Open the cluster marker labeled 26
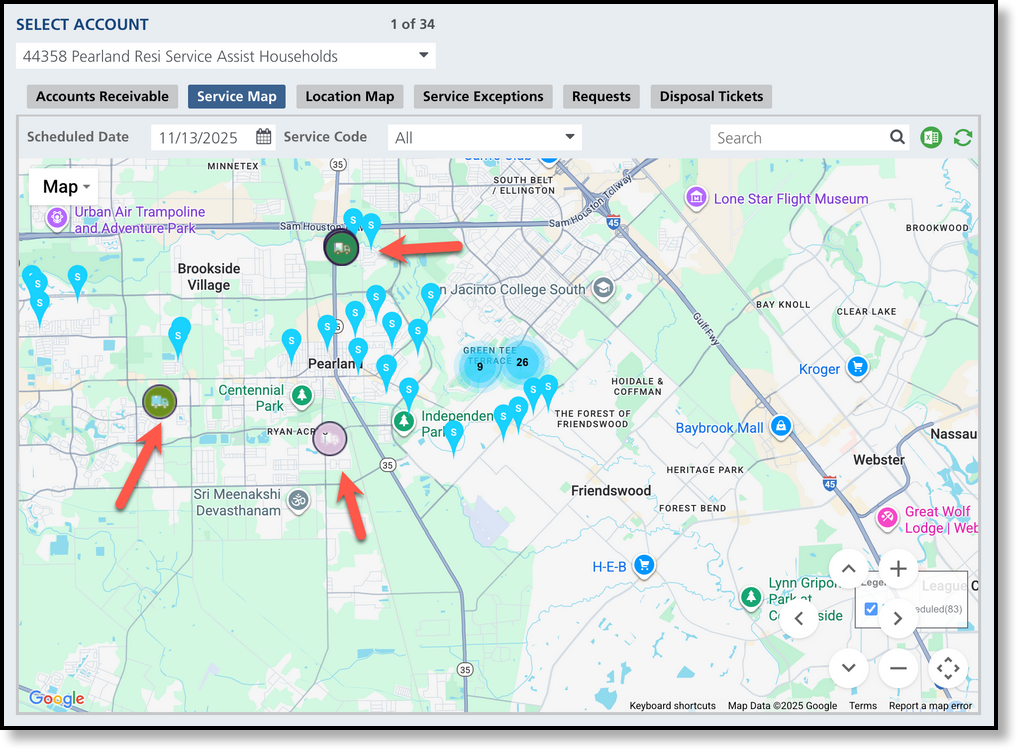1018x750 pixels. coord(522,362)
